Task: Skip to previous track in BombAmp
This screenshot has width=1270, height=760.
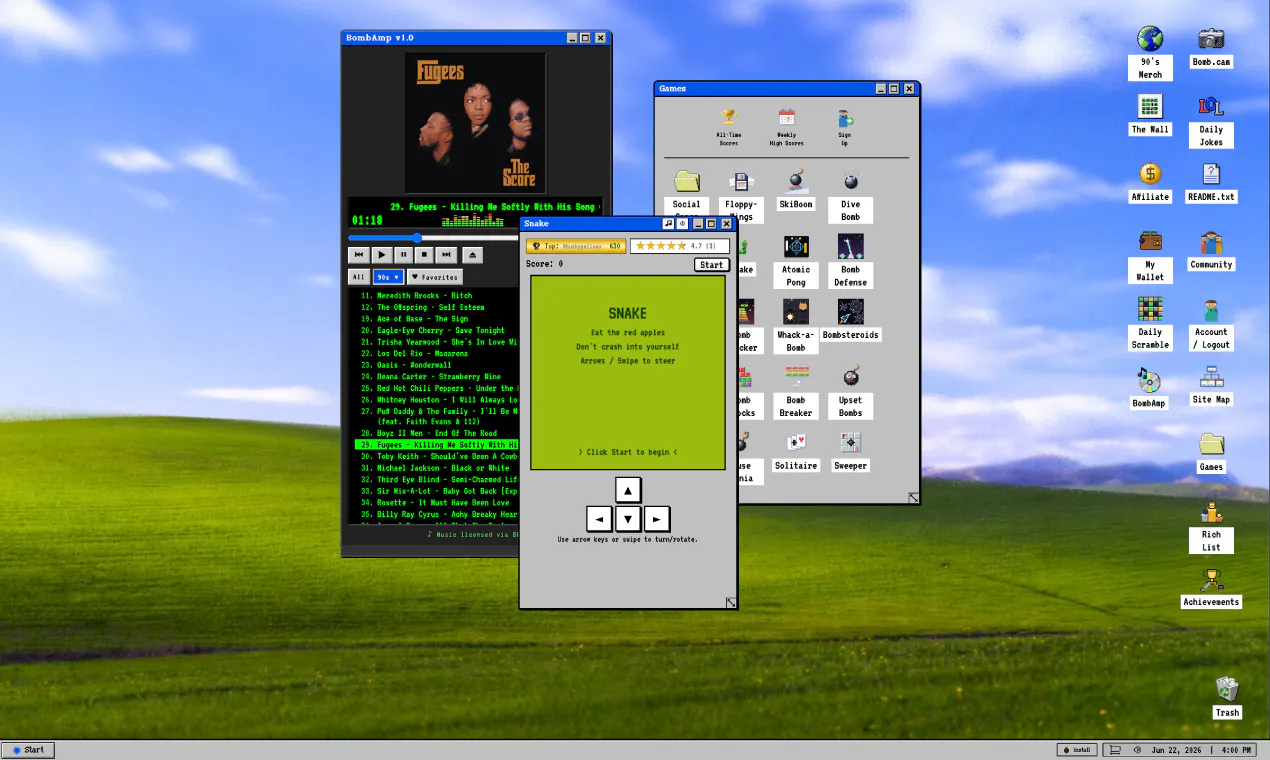Action: [x=359, y=255]
